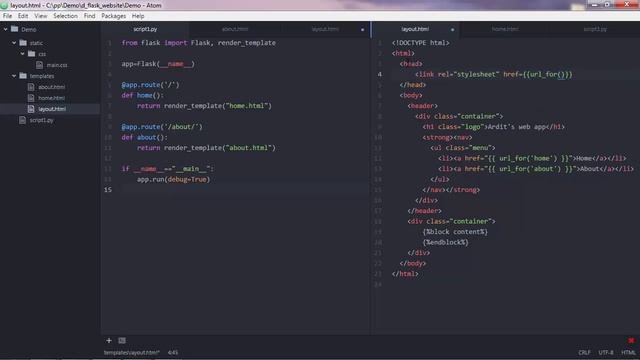The height and width of the screenshot is (360, 640).
Task: Collapse the css folder chevron
Action: 22,54
